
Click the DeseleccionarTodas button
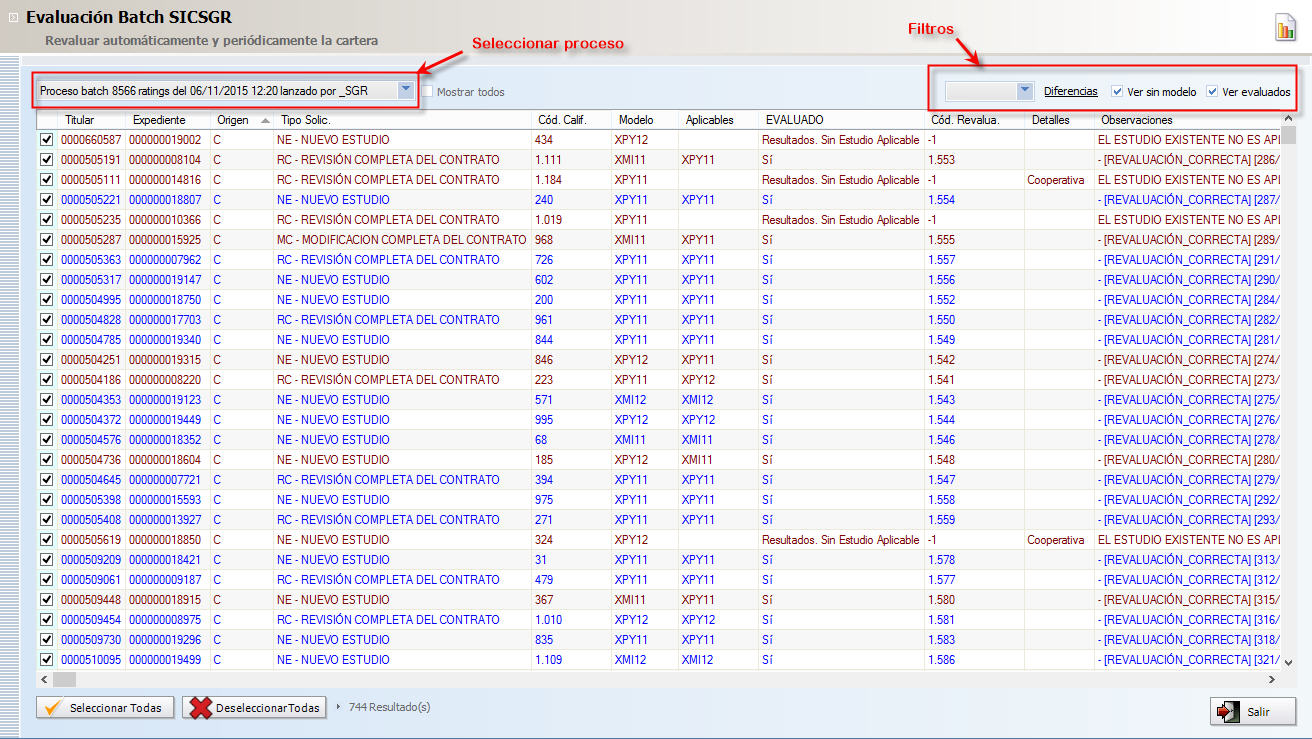pyautogui.click(x=254, y=708)
